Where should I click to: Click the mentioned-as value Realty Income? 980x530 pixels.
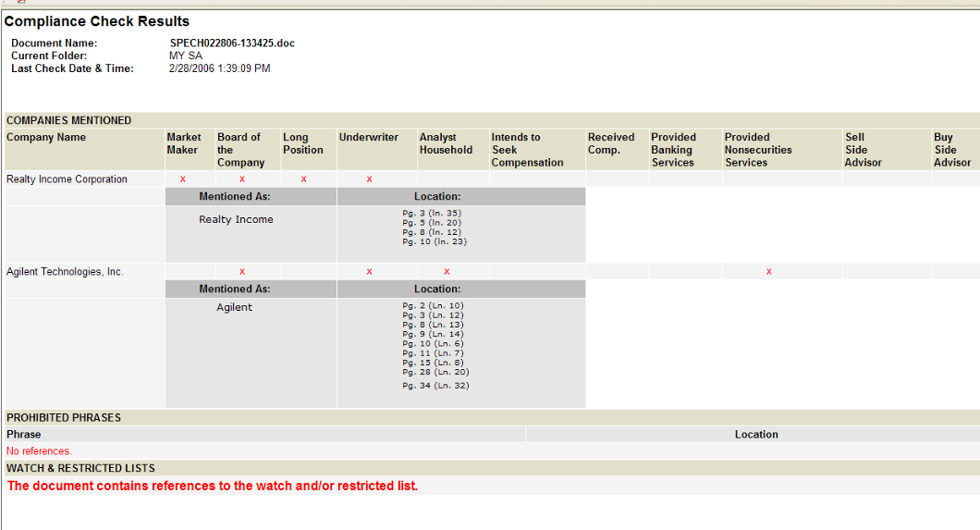tap(236, 219)
